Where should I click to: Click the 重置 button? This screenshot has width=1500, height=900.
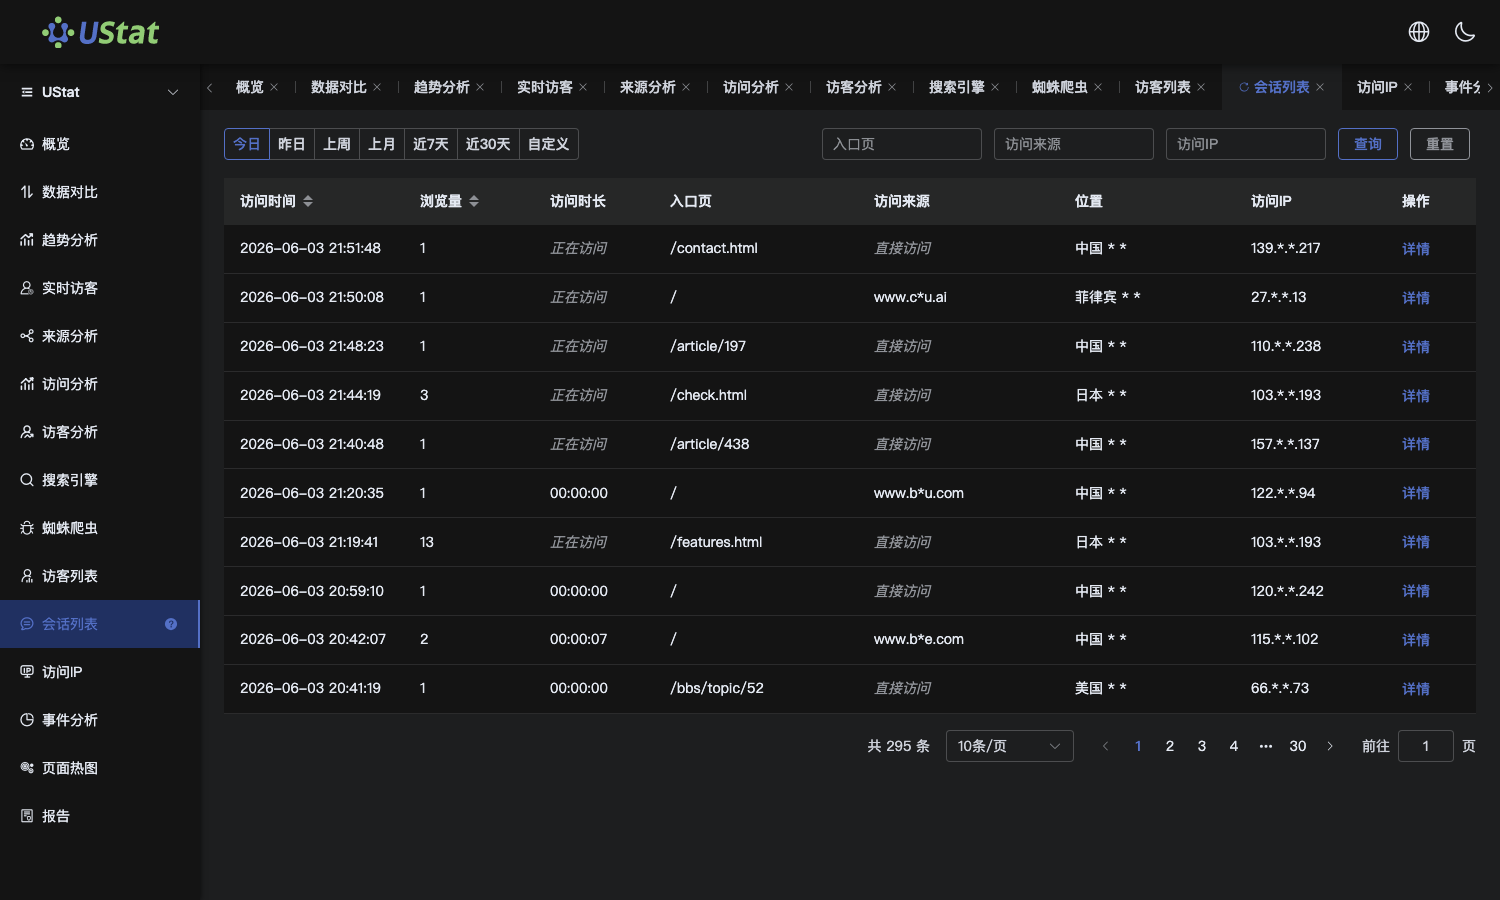point(1440,144)
